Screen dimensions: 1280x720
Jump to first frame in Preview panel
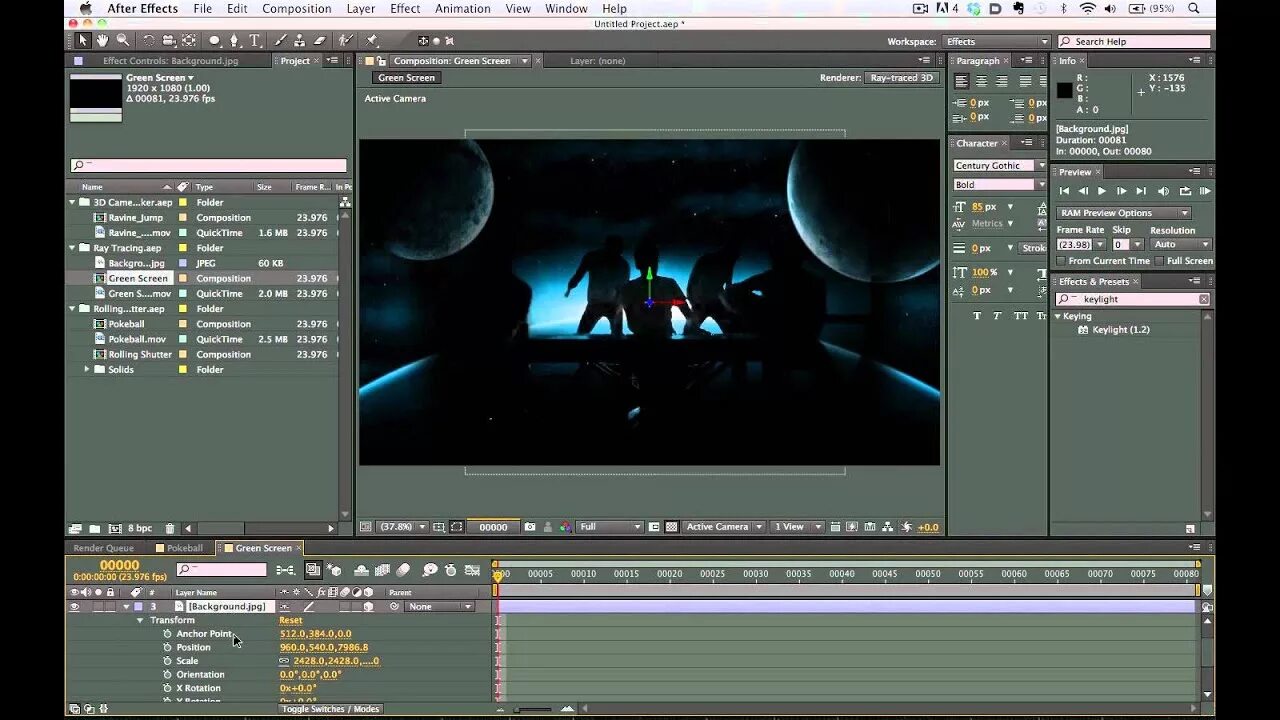[x=1064, y=191]
